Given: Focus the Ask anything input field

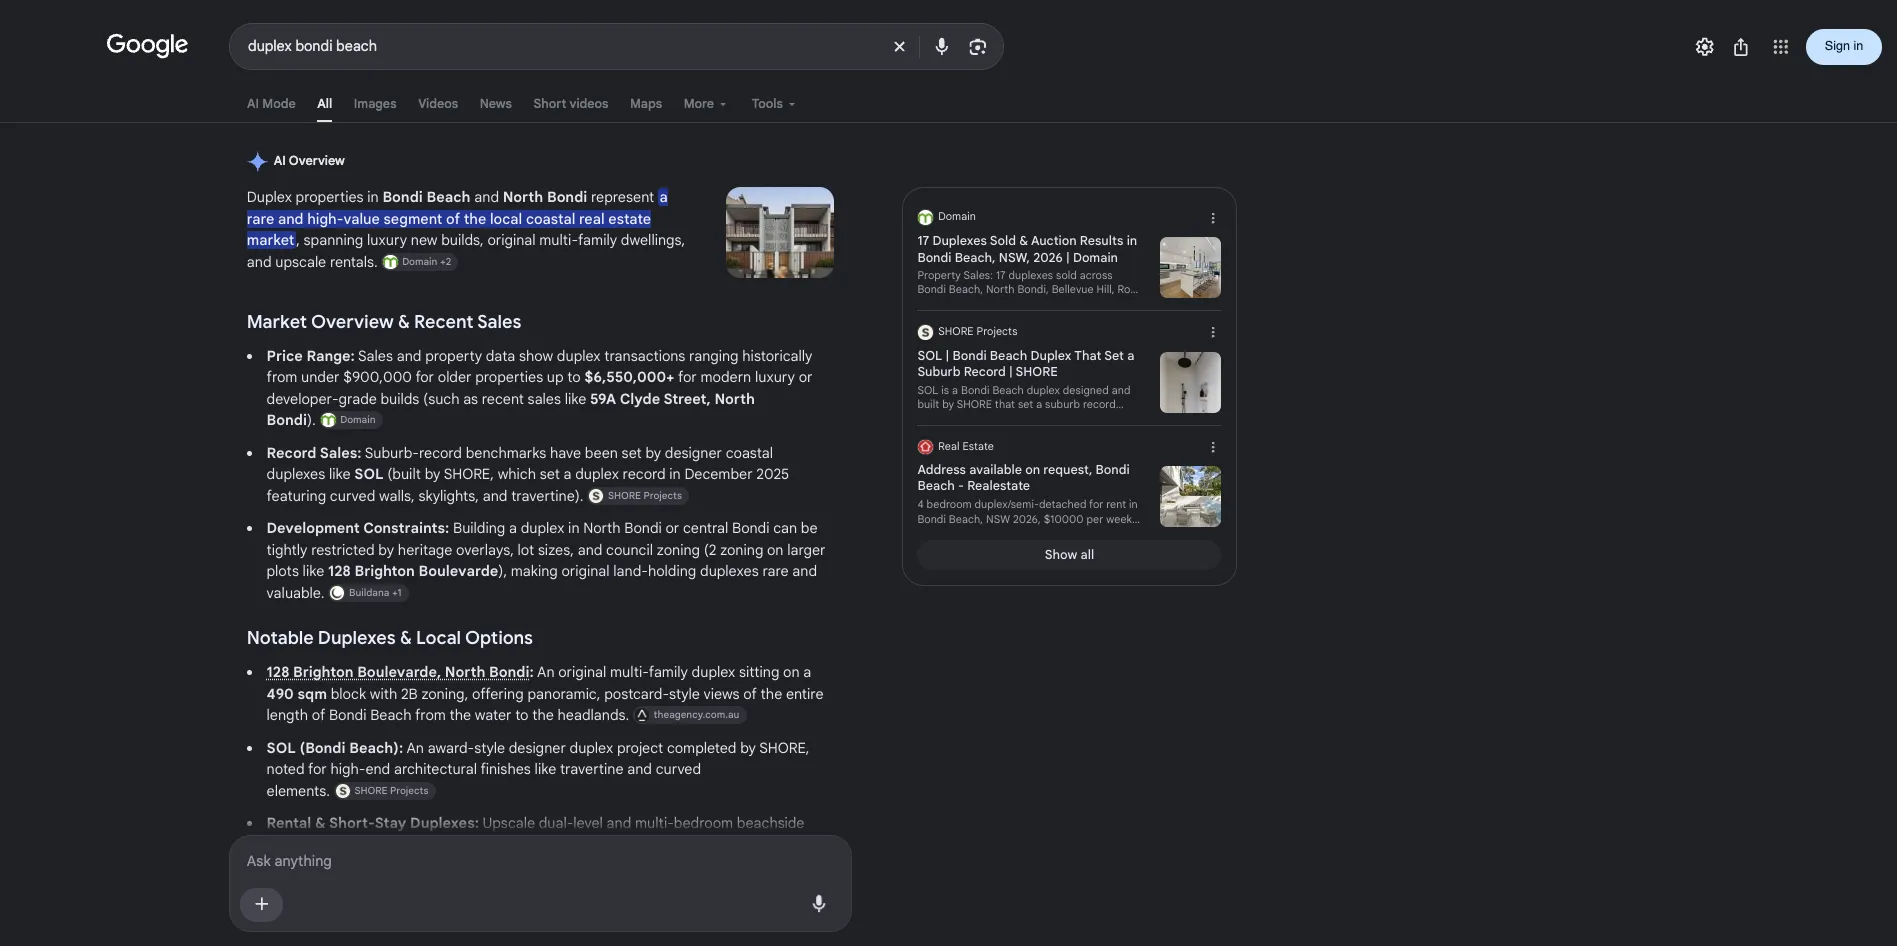Looking at the screenshot, I should pos(540,861).
